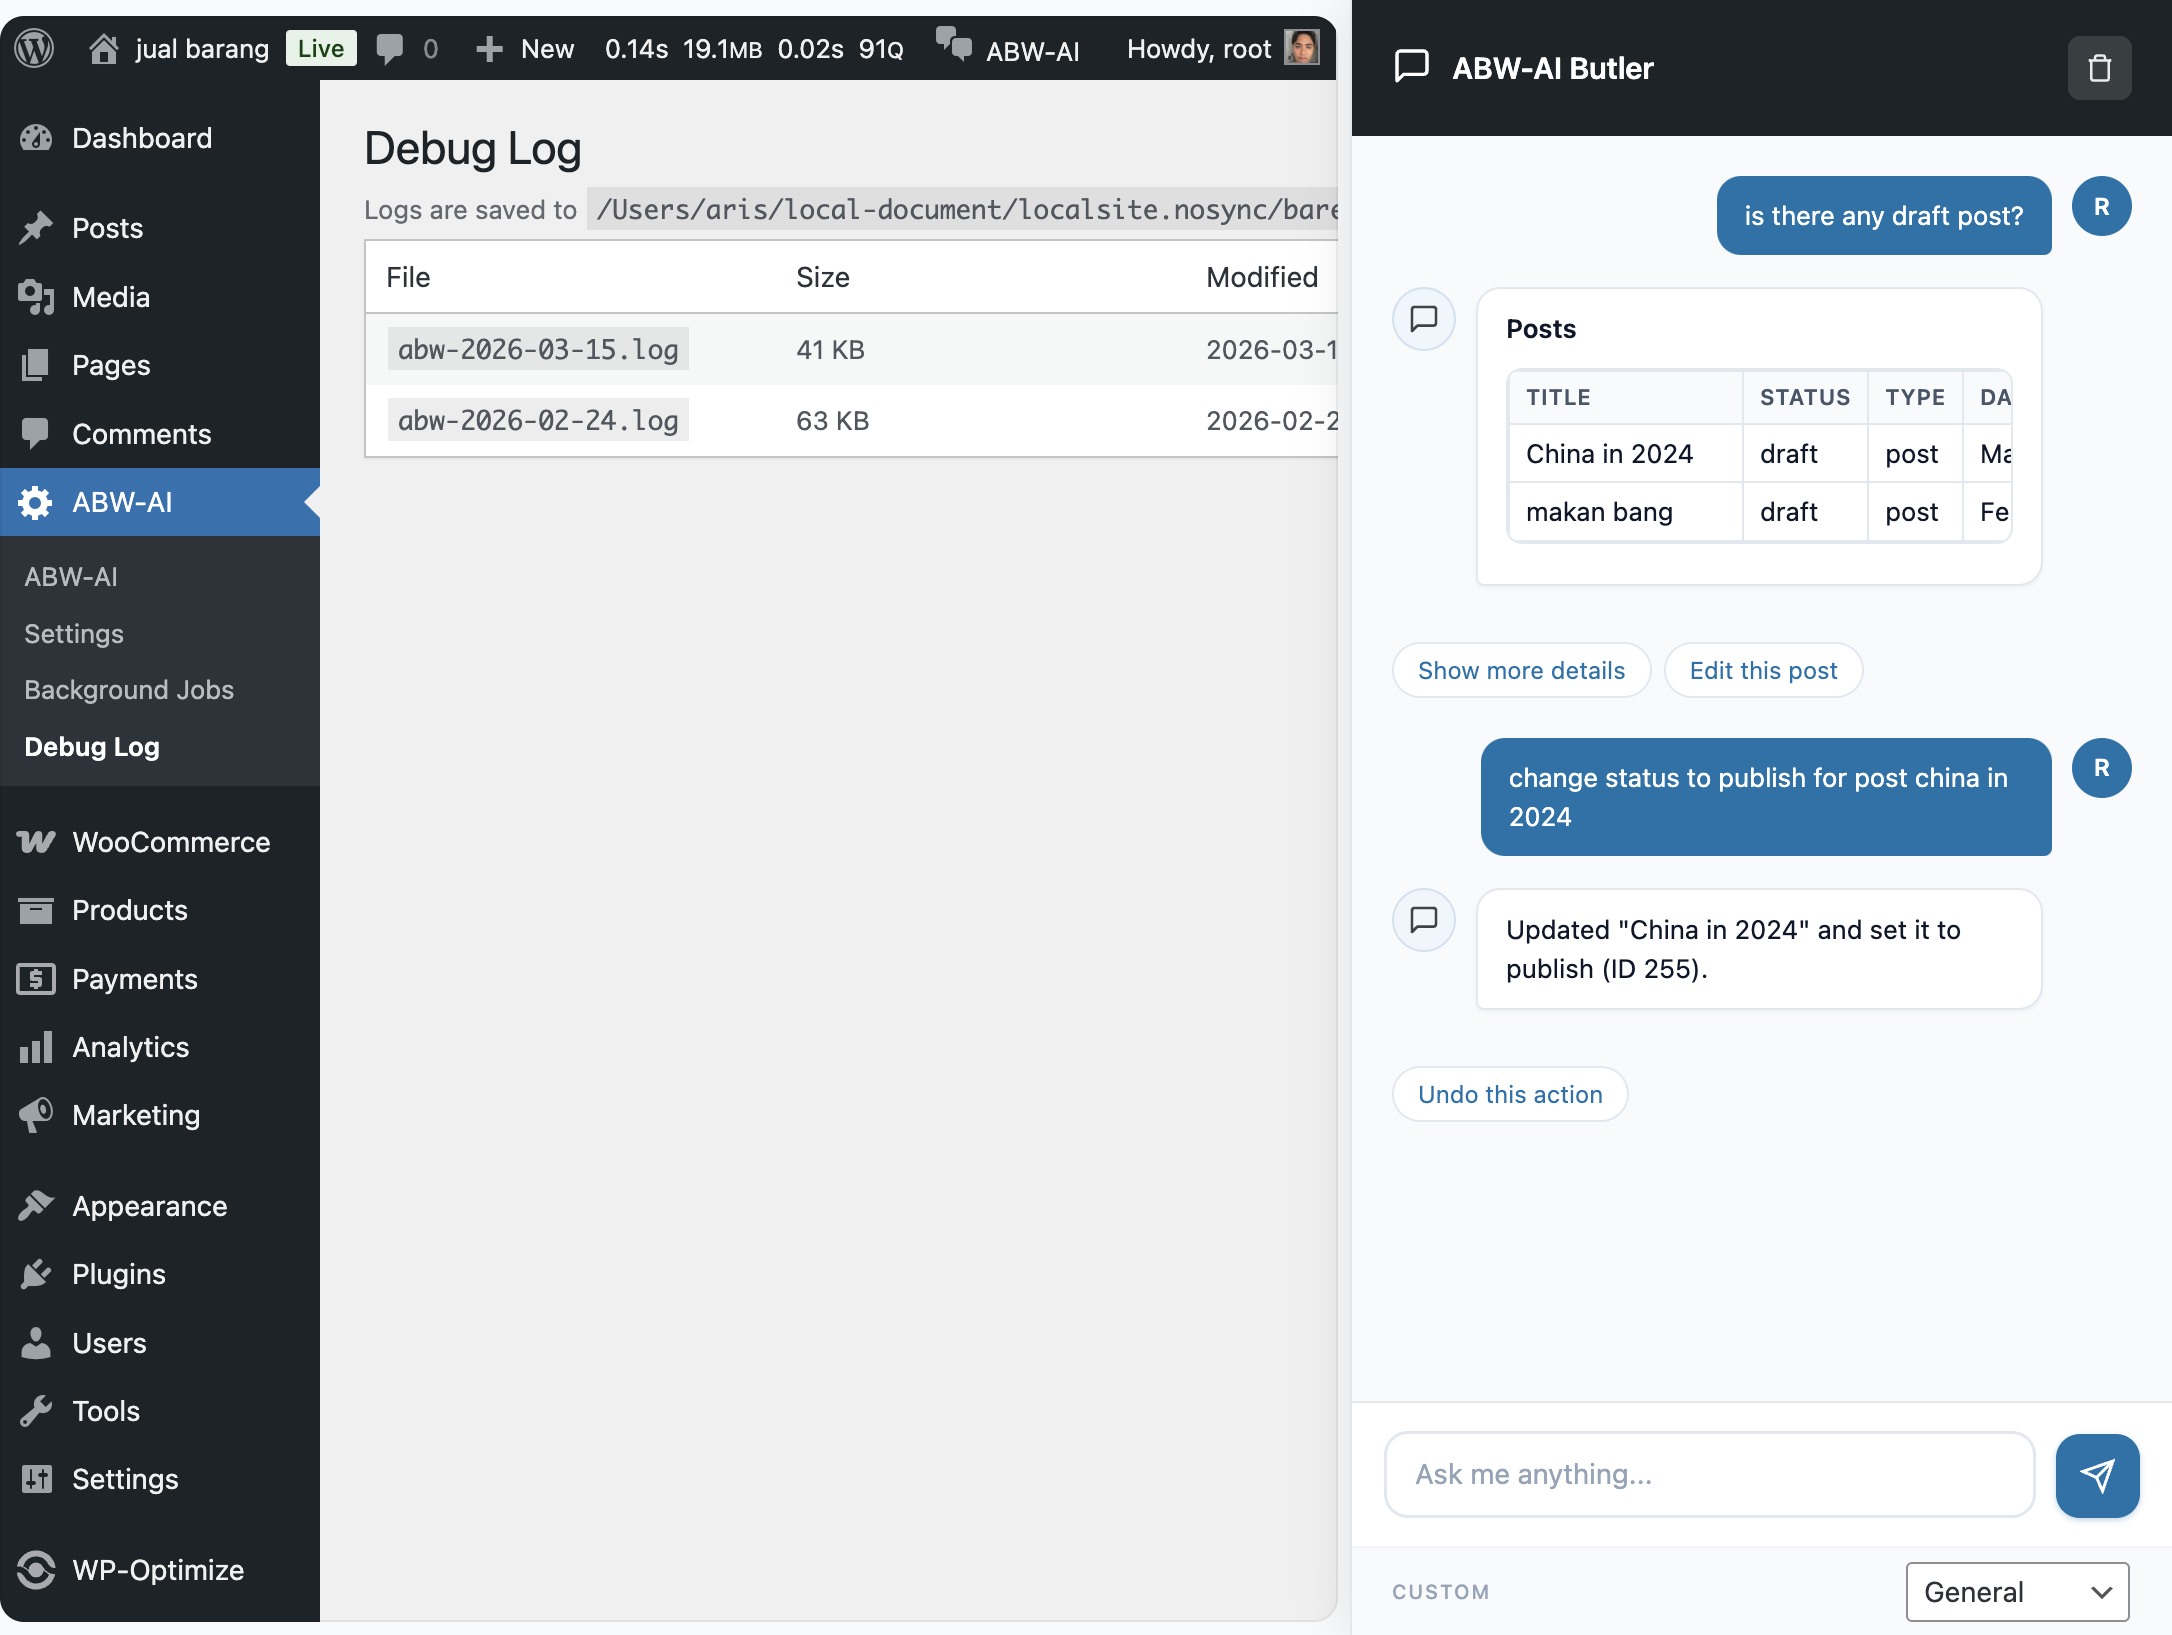Viewport: 2172px width, 1635px height.
Task: Click the bottom Settings sliders icon
Action: pyautogui.click(x=36, y=1479)
